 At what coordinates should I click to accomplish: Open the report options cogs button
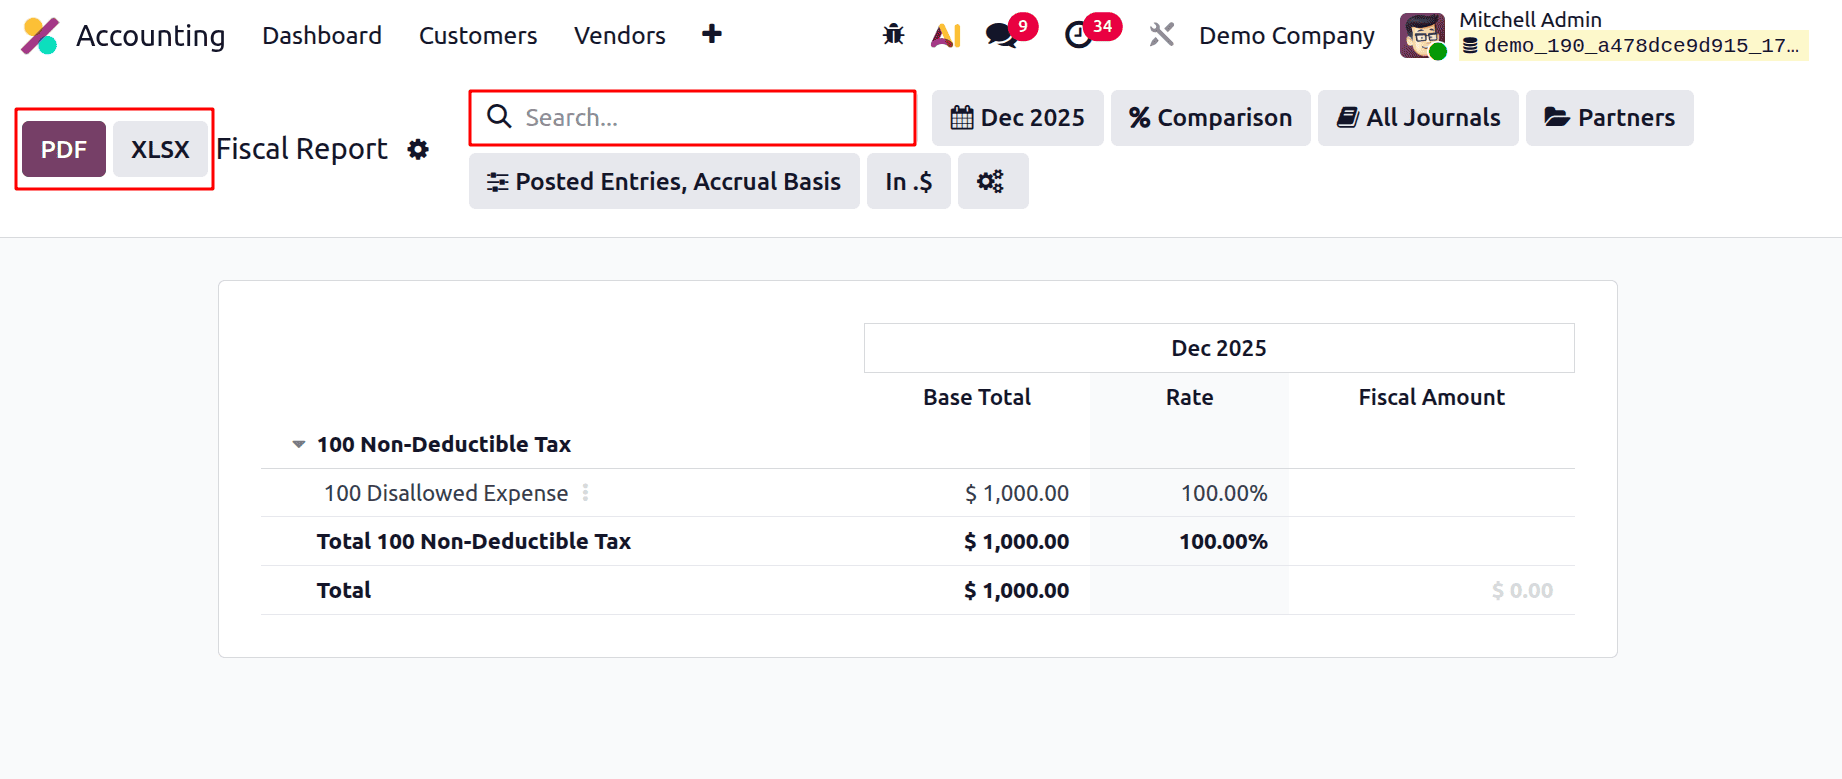[x=993, y=181]
